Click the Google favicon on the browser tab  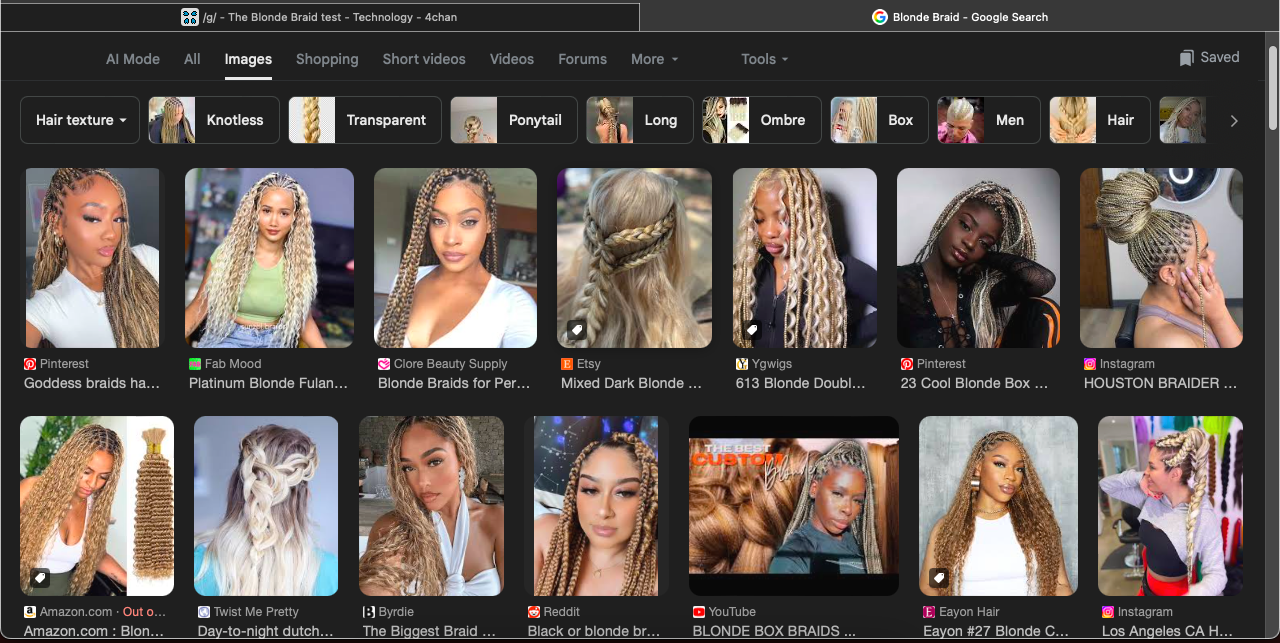click(880, 17)
